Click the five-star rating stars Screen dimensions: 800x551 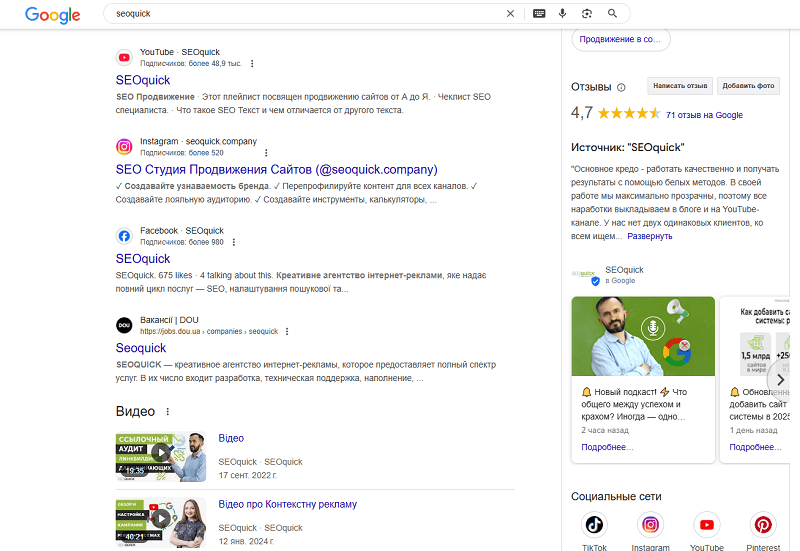click(629, 113)
